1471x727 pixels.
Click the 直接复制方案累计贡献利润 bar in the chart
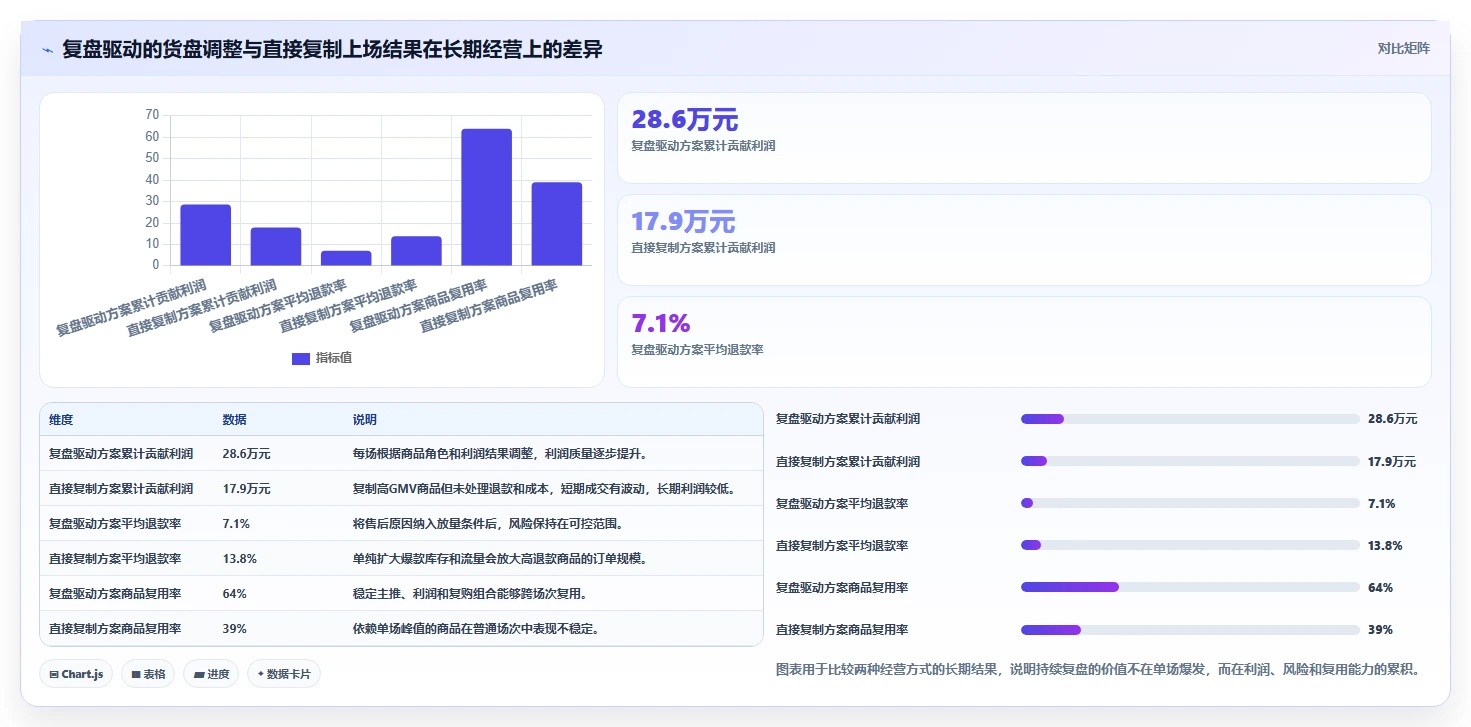click(276, 247)
